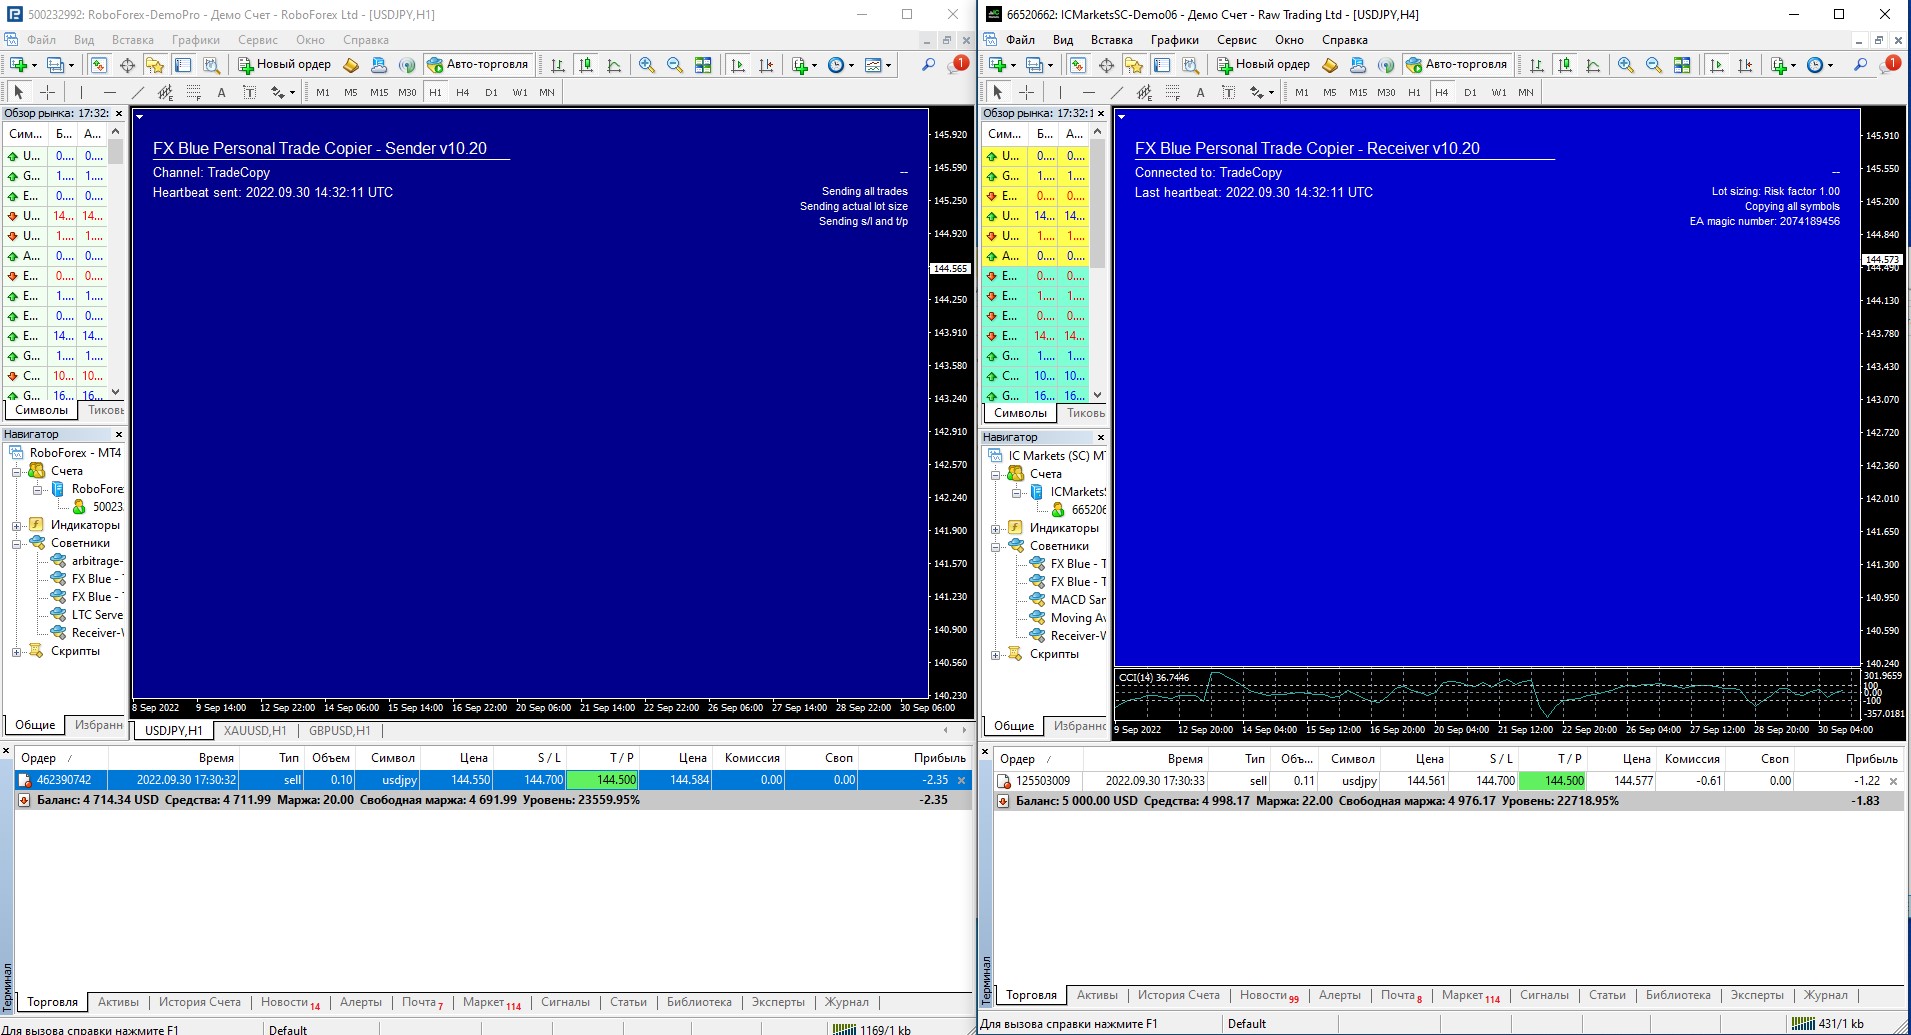Toggle the Обзор рынка Market Watch panel
Screen dimensions: 1911x1035
point(100,63)
